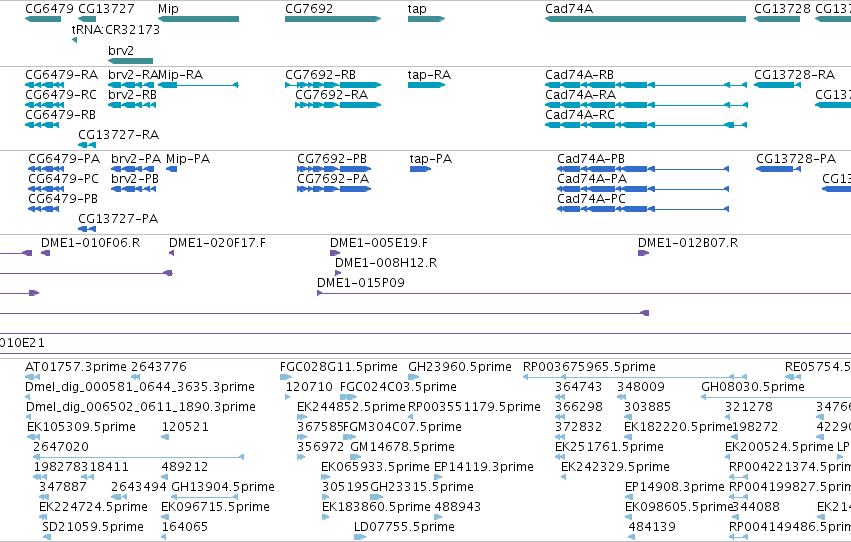The width and height of the screenshot is (851, 542).
Task: Click protein brv2-PB
Action: (134, 189)
